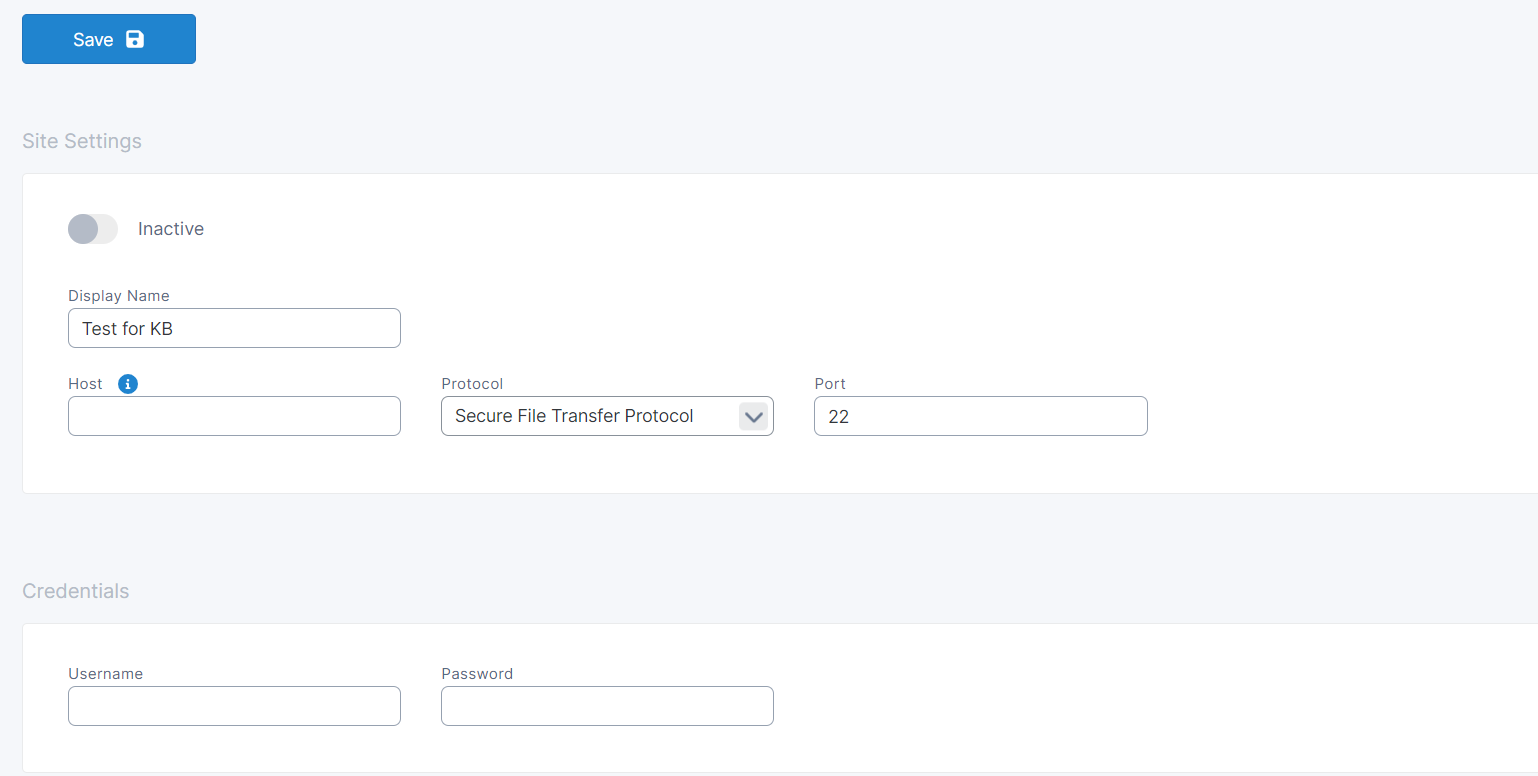This screenshot has width=1538, height=776.
Task: Click the "Username" field label
Action: tap(105, 674)
